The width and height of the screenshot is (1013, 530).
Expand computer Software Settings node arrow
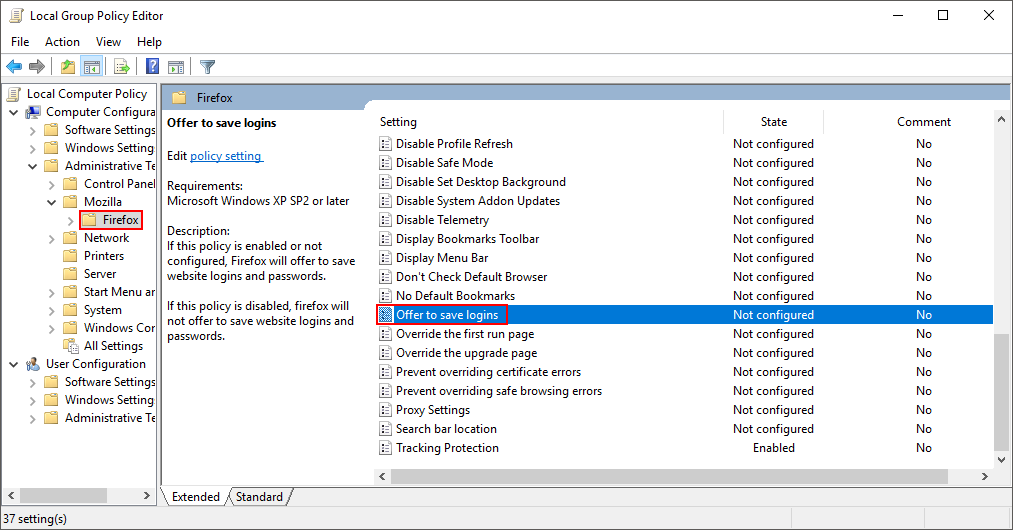point(32,131)
